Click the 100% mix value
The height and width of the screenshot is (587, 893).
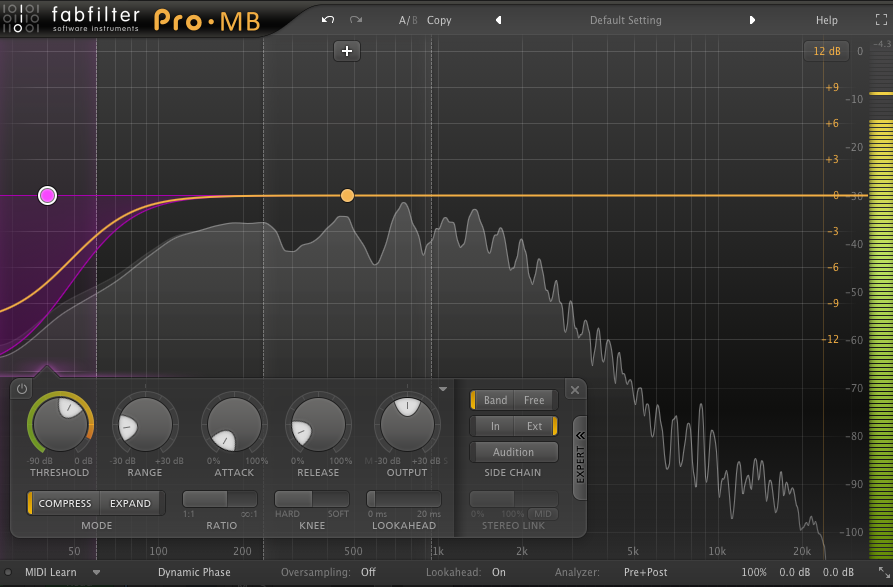(754, 572)
